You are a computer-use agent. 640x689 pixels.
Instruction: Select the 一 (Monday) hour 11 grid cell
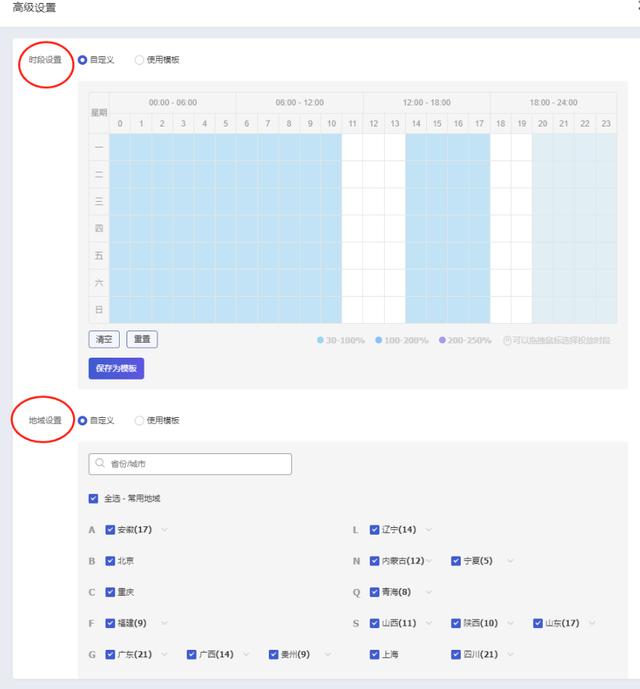[x=353, y=147]
